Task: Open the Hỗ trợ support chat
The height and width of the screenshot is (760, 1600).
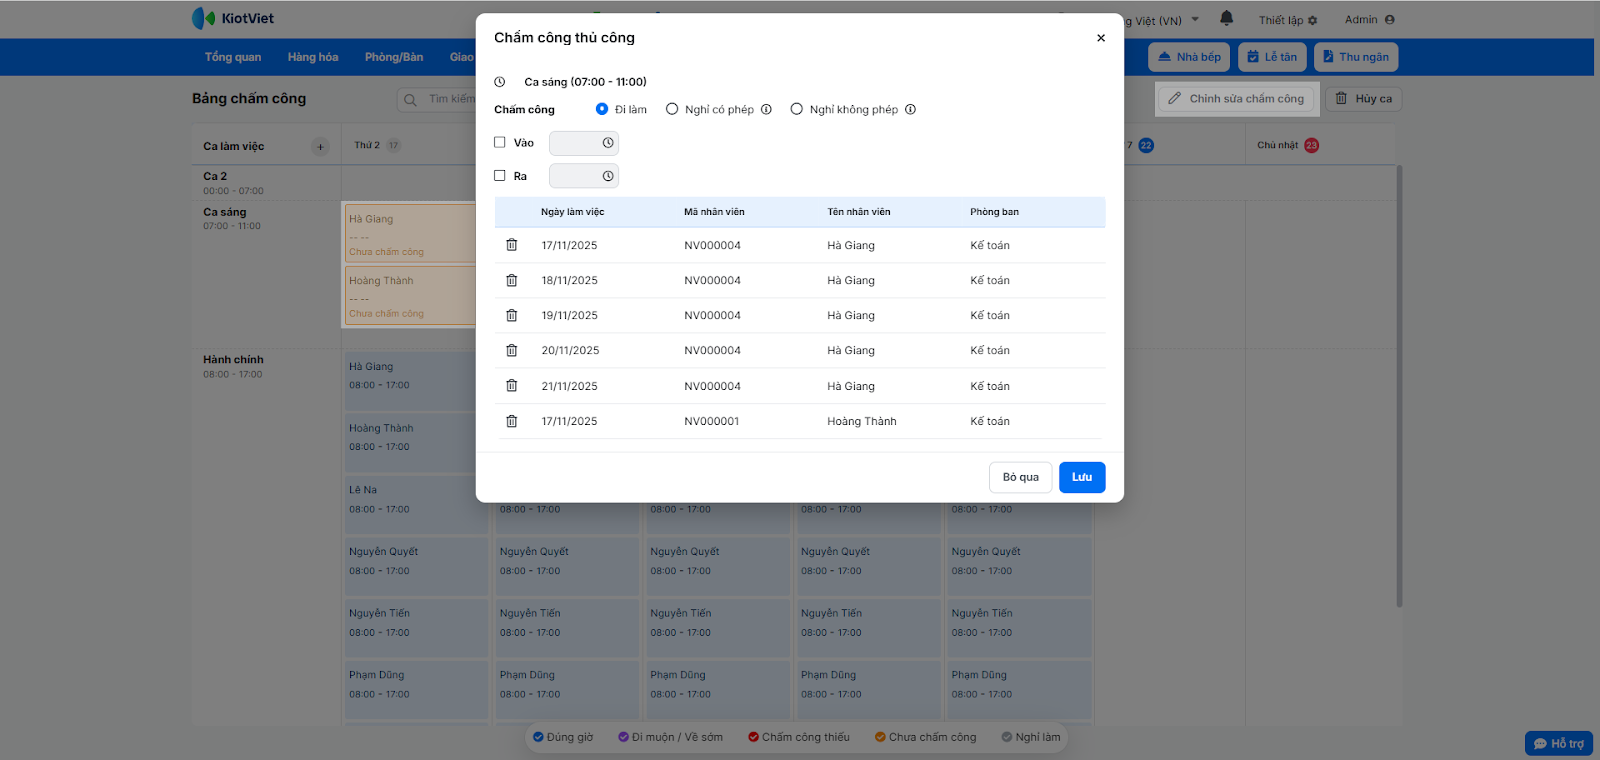Action: 1559,744
